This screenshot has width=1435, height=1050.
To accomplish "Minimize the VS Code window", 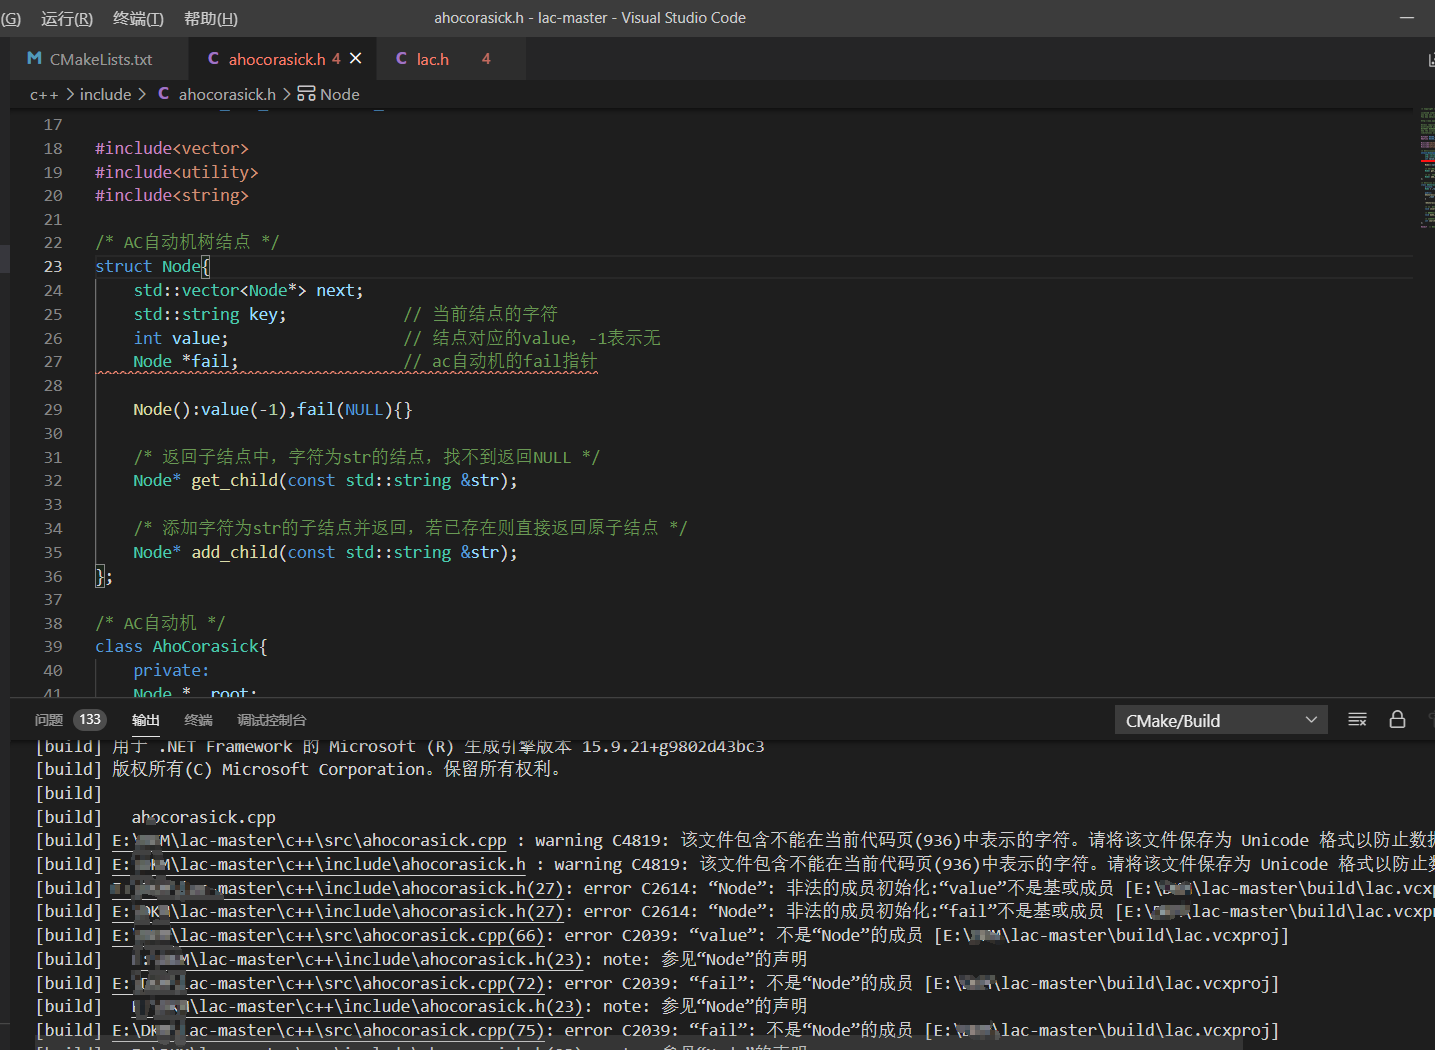I will point(1407,18).
